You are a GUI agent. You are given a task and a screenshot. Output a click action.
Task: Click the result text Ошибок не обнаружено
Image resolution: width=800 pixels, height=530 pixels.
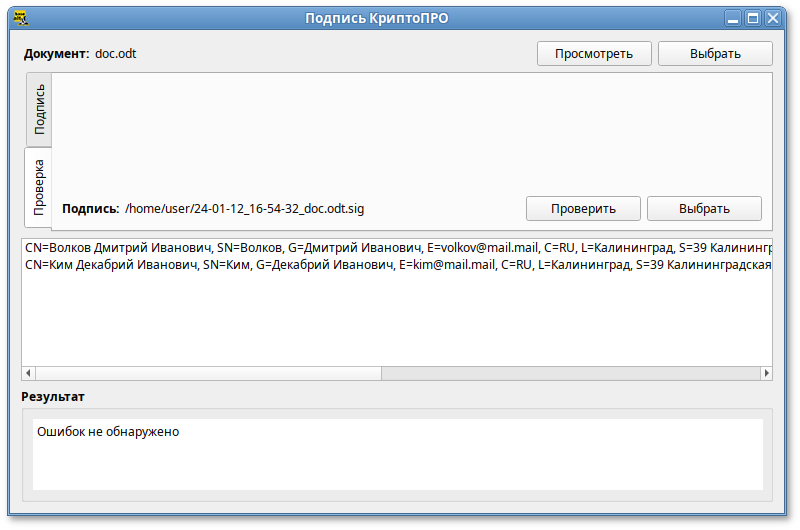coord(108,432)
